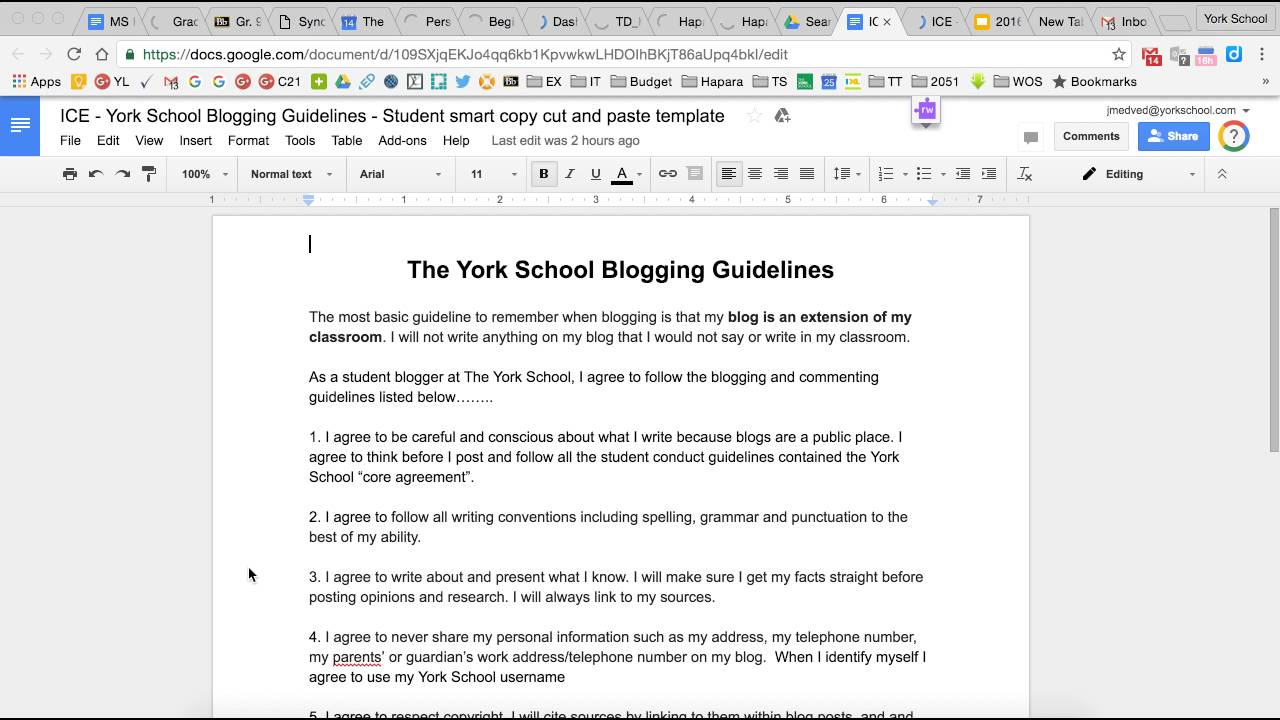Set center text alignment

click(755, 174)
